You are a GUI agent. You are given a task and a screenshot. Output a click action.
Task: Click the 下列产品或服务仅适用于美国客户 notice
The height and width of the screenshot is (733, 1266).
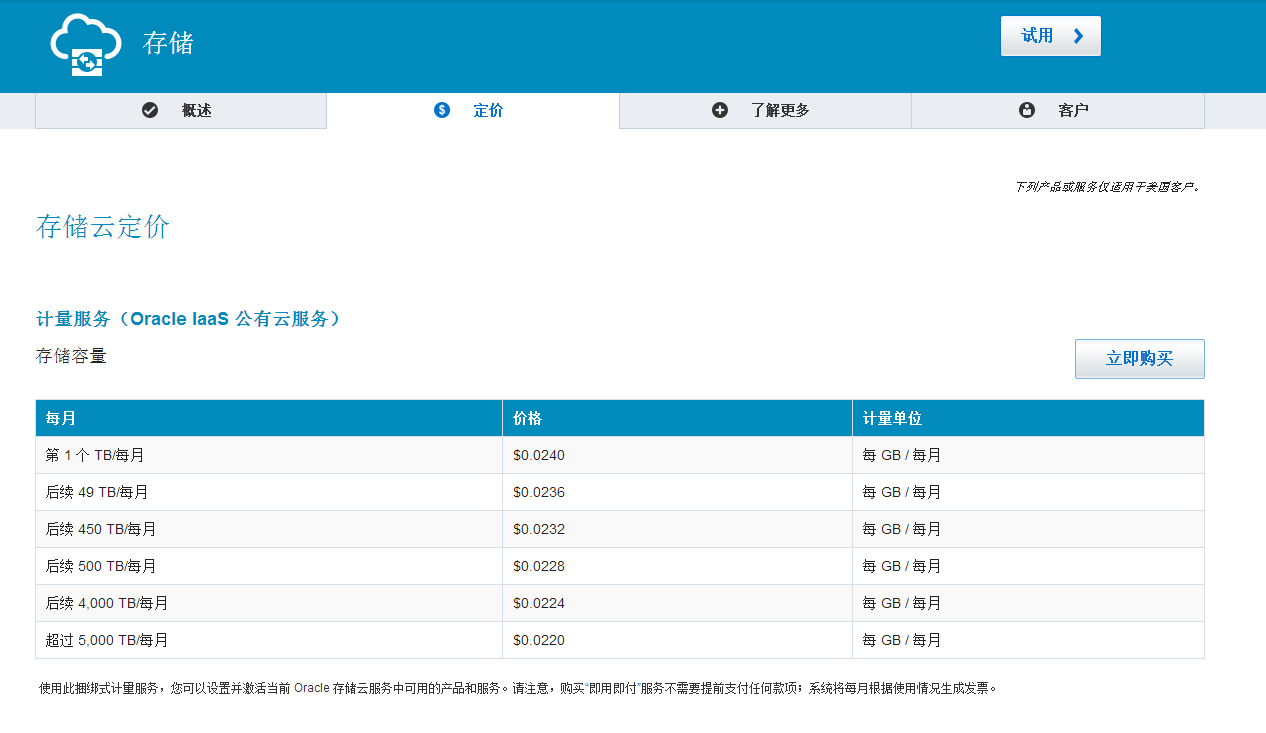click(x=1107, y=187)
